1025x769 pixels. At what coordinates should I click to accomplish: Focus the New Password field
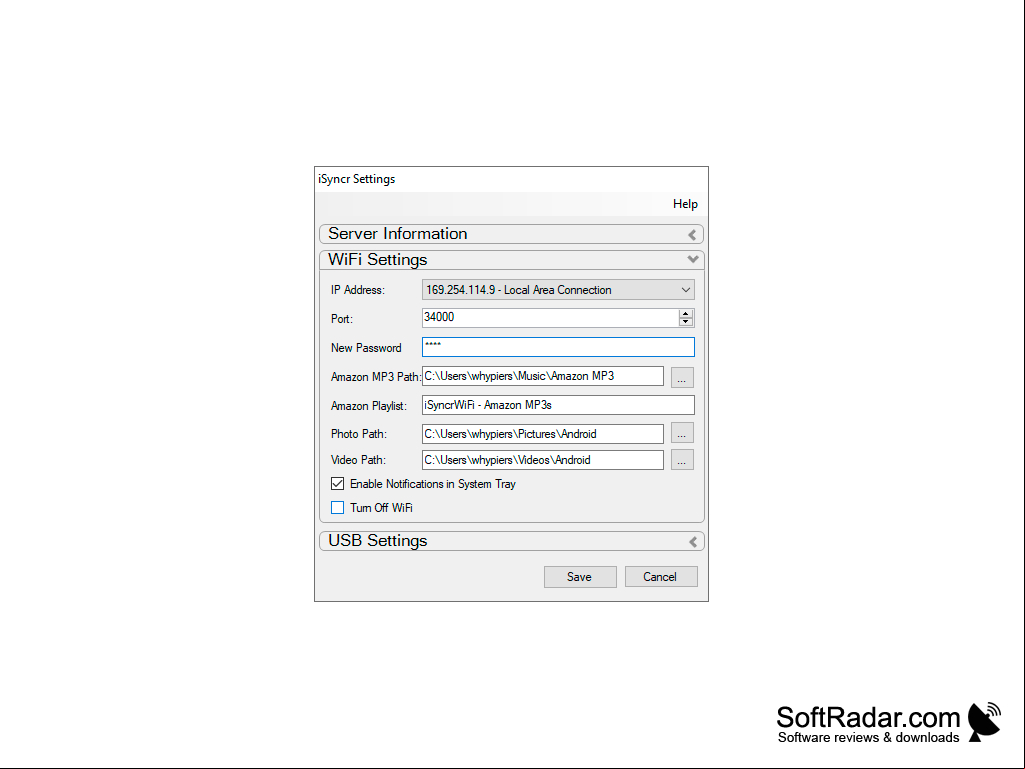click(x=558, y=347)
